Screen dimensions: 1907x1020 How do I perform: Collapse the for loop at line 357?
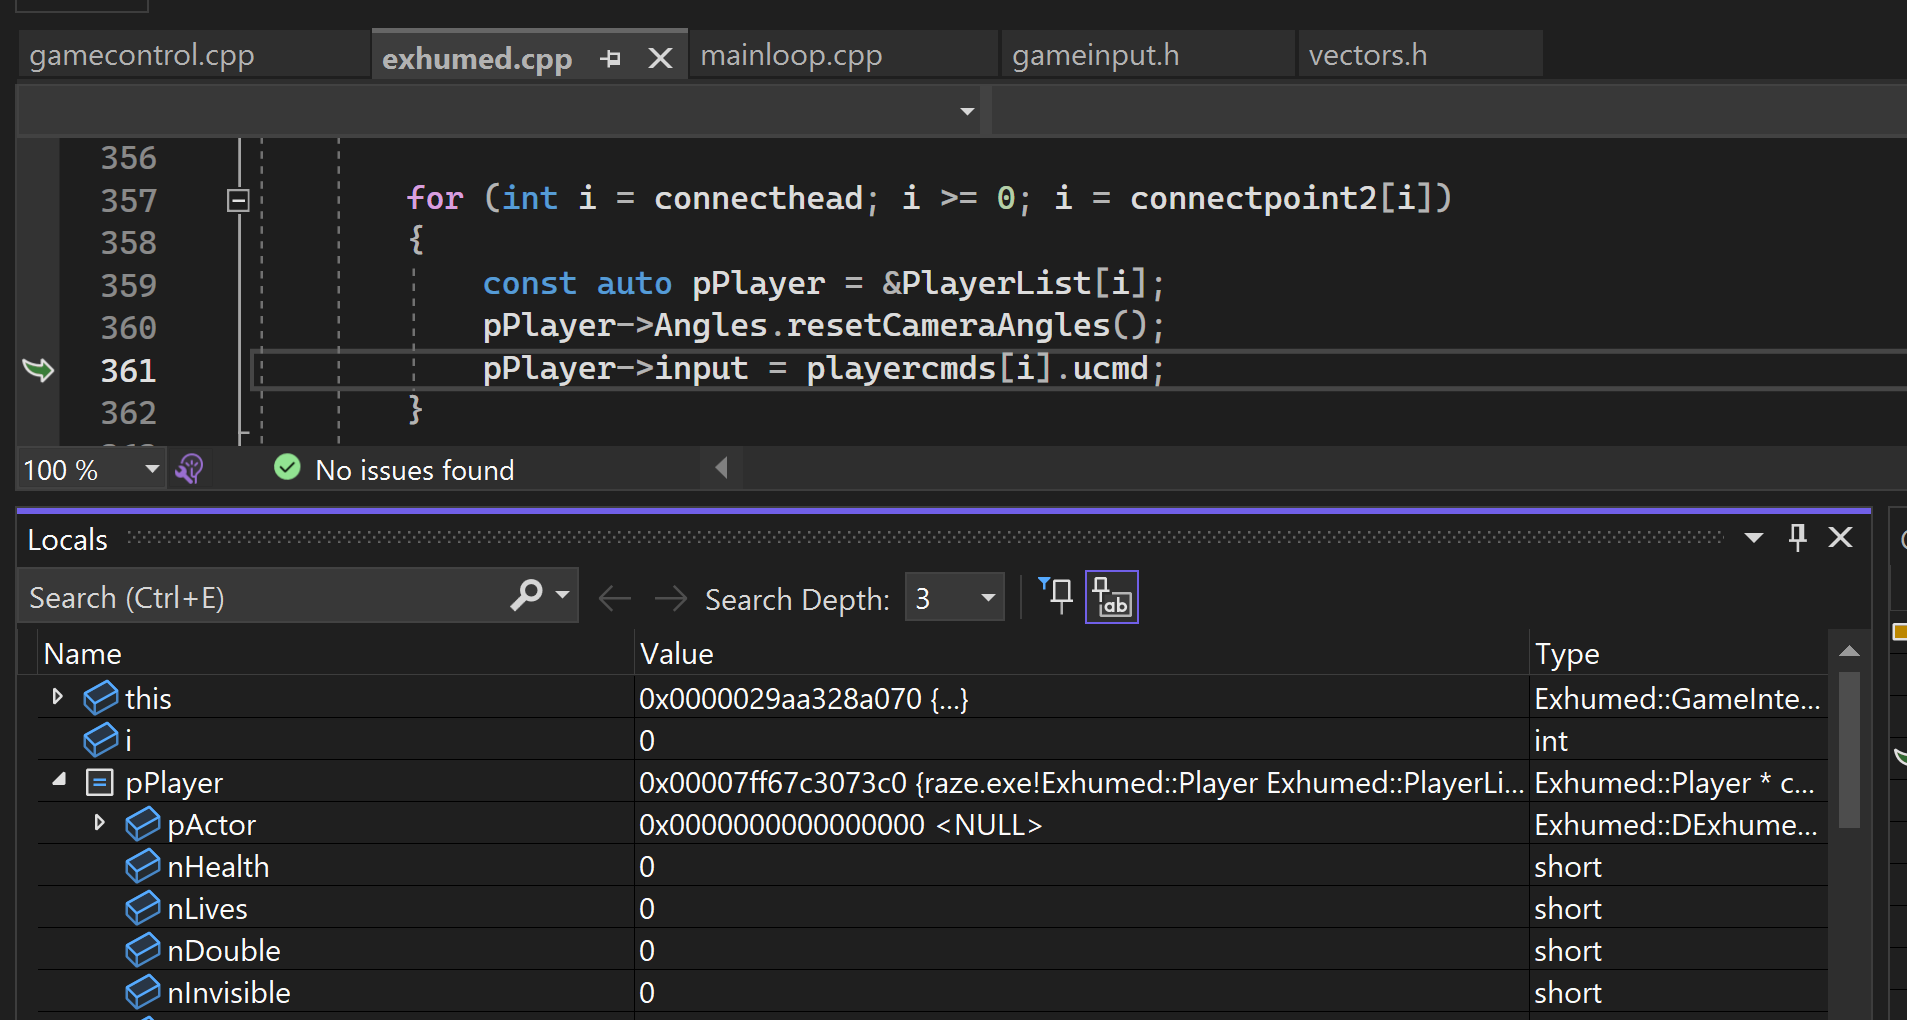click(x=238, y=200)
